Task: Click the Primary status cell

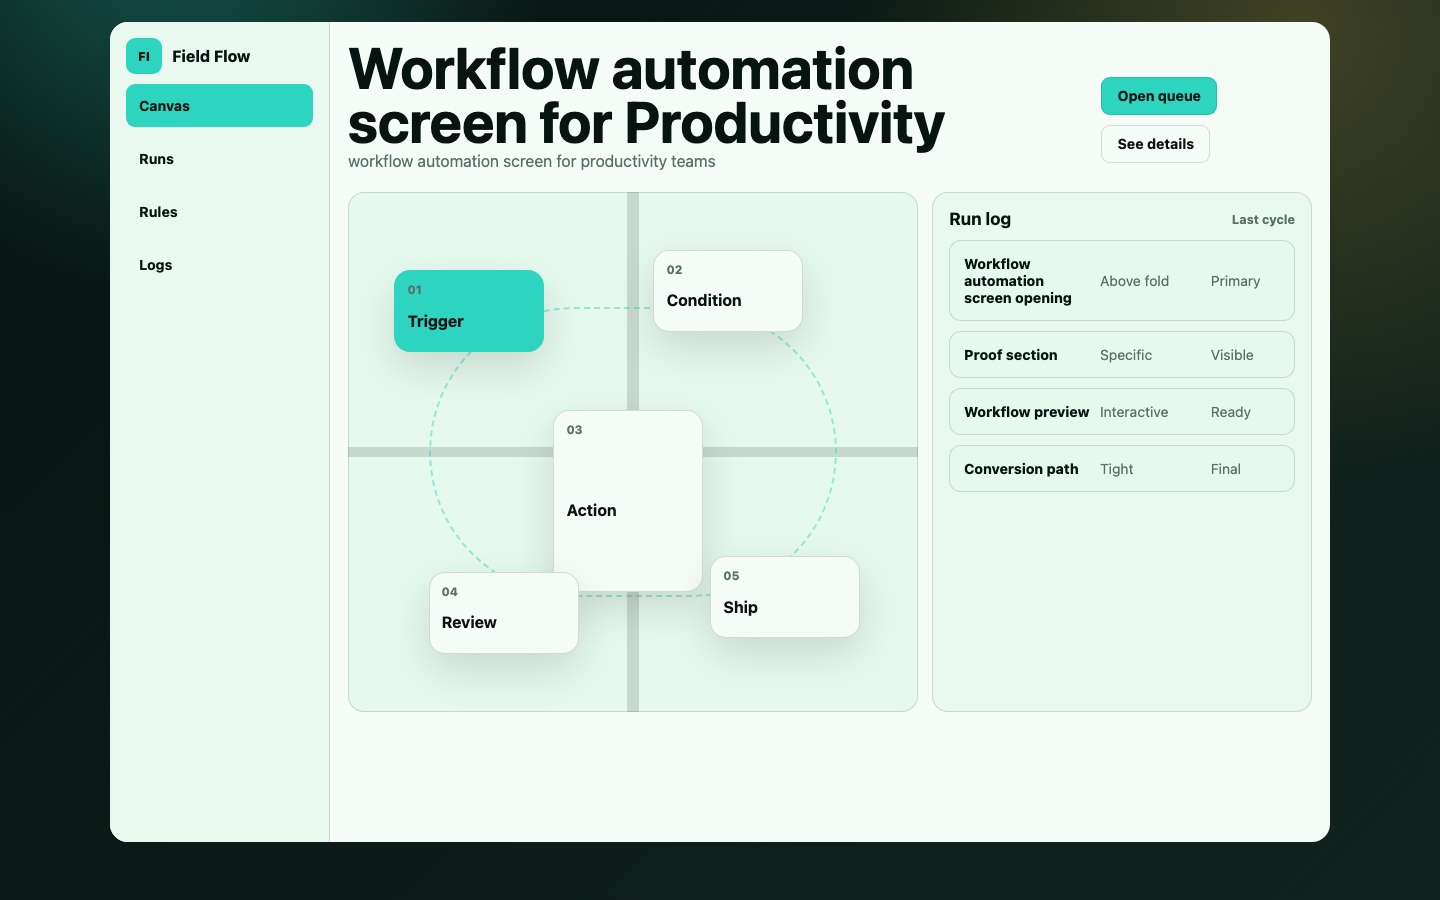Action: (x=1235, y=281)
